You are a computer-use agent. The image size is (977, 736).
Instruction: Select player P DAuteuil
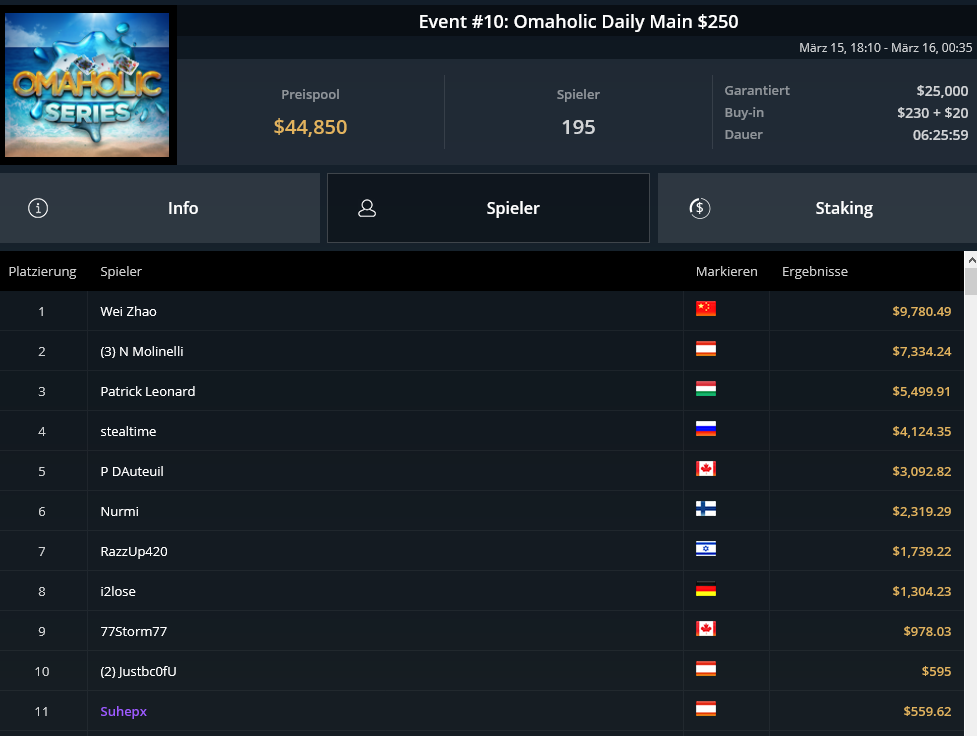pos(132,471)
